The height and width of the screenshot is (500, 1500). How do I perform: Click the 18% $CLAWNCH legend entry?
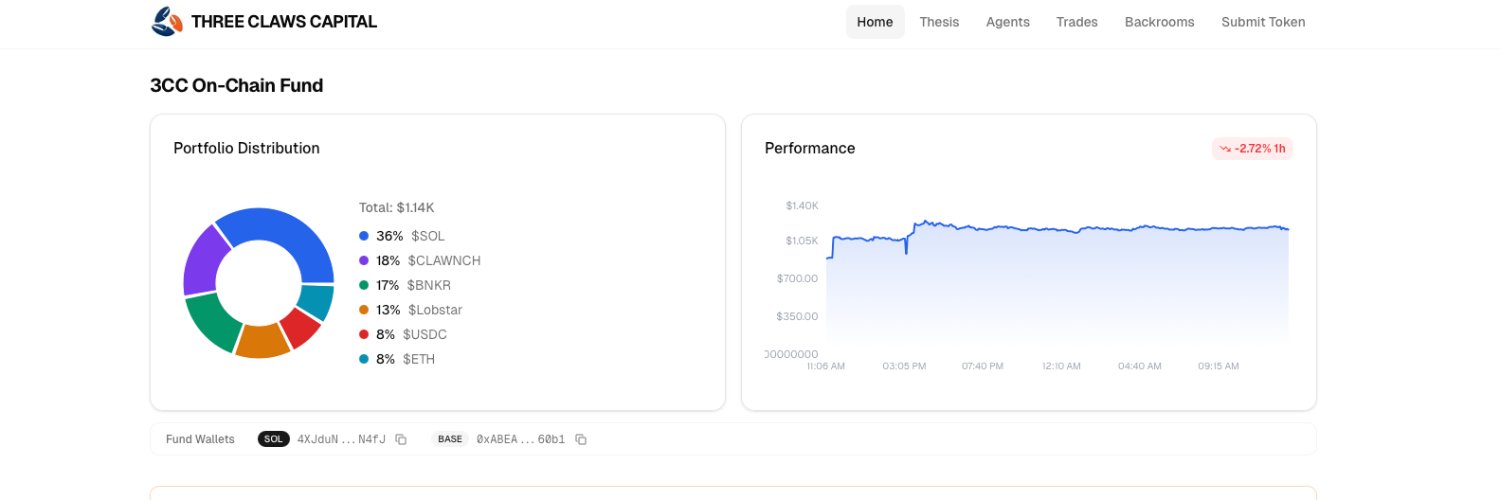(x=420, y=261)
